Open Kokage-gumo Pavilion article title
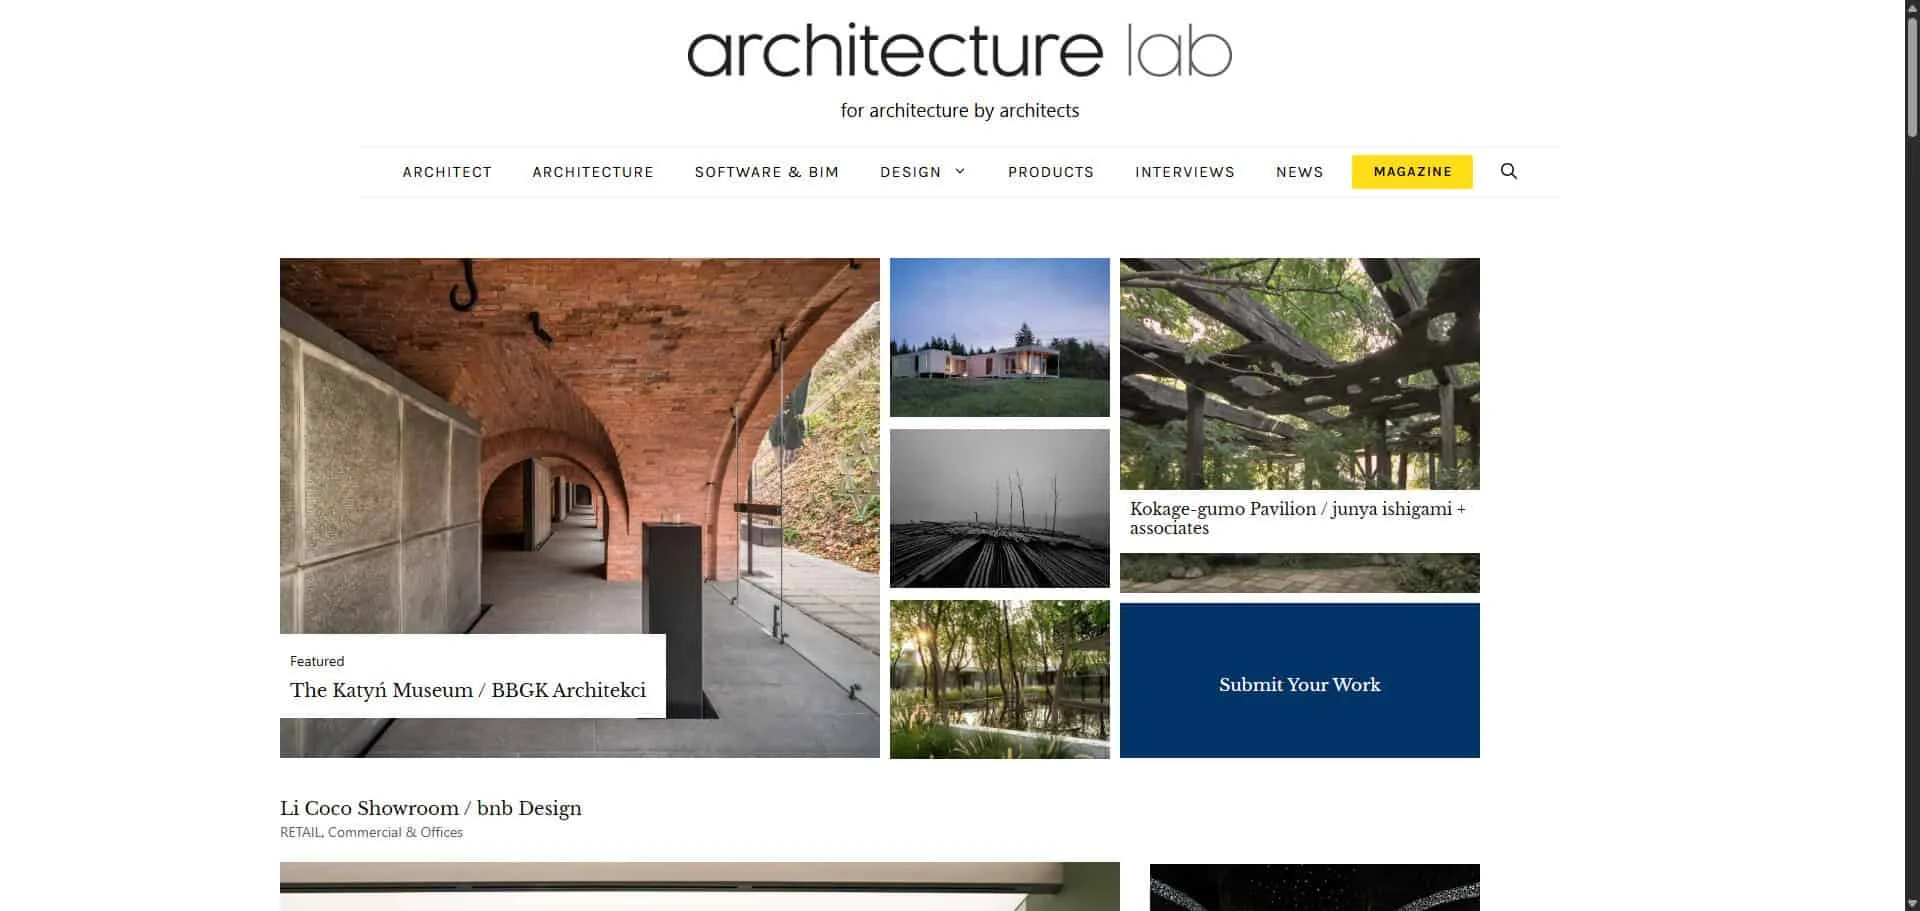1920x911 pixels. click(1297, 518)
